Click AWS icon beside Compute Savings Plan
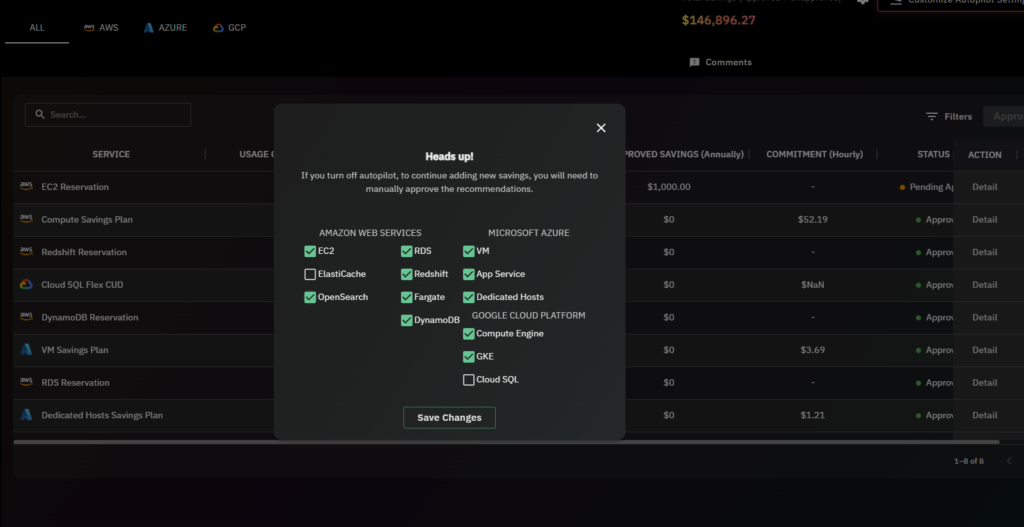This screenshot has height=527, width=1024. [x=26, y=219]
